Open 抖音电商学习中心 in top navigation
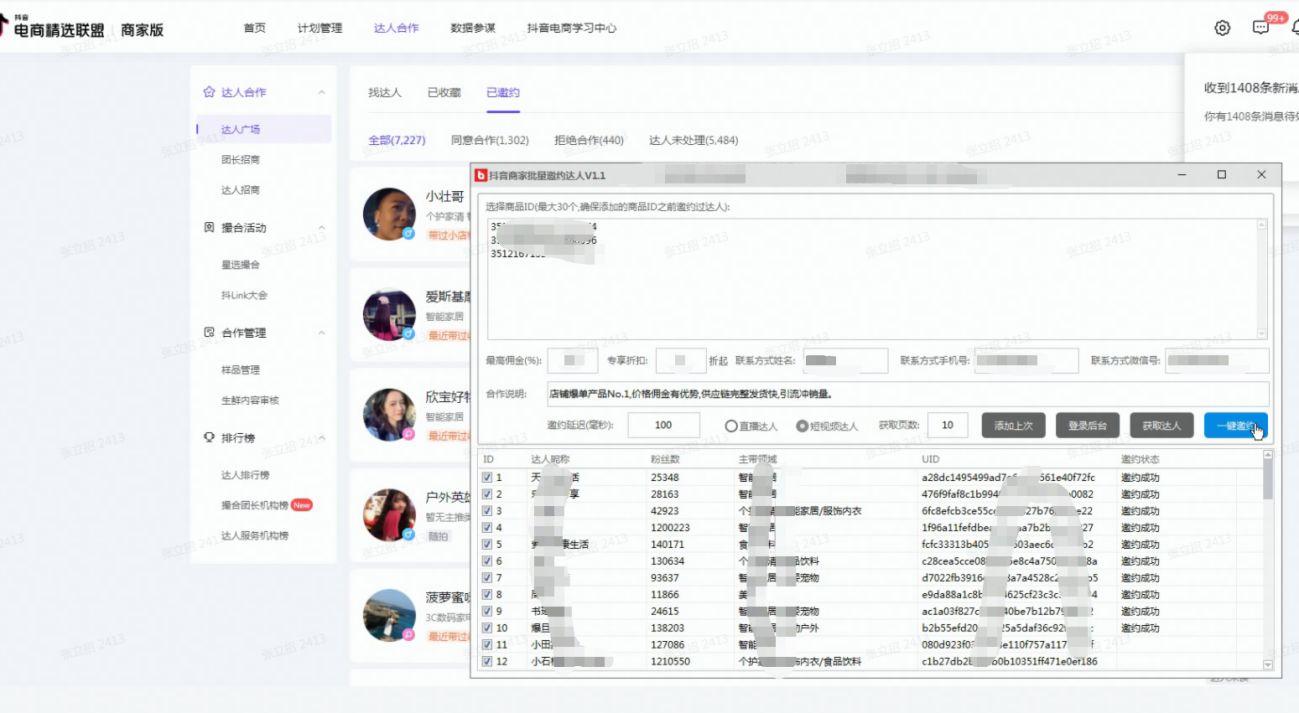The height and width of the screenshot is (713, 1299). click(571, 28)
